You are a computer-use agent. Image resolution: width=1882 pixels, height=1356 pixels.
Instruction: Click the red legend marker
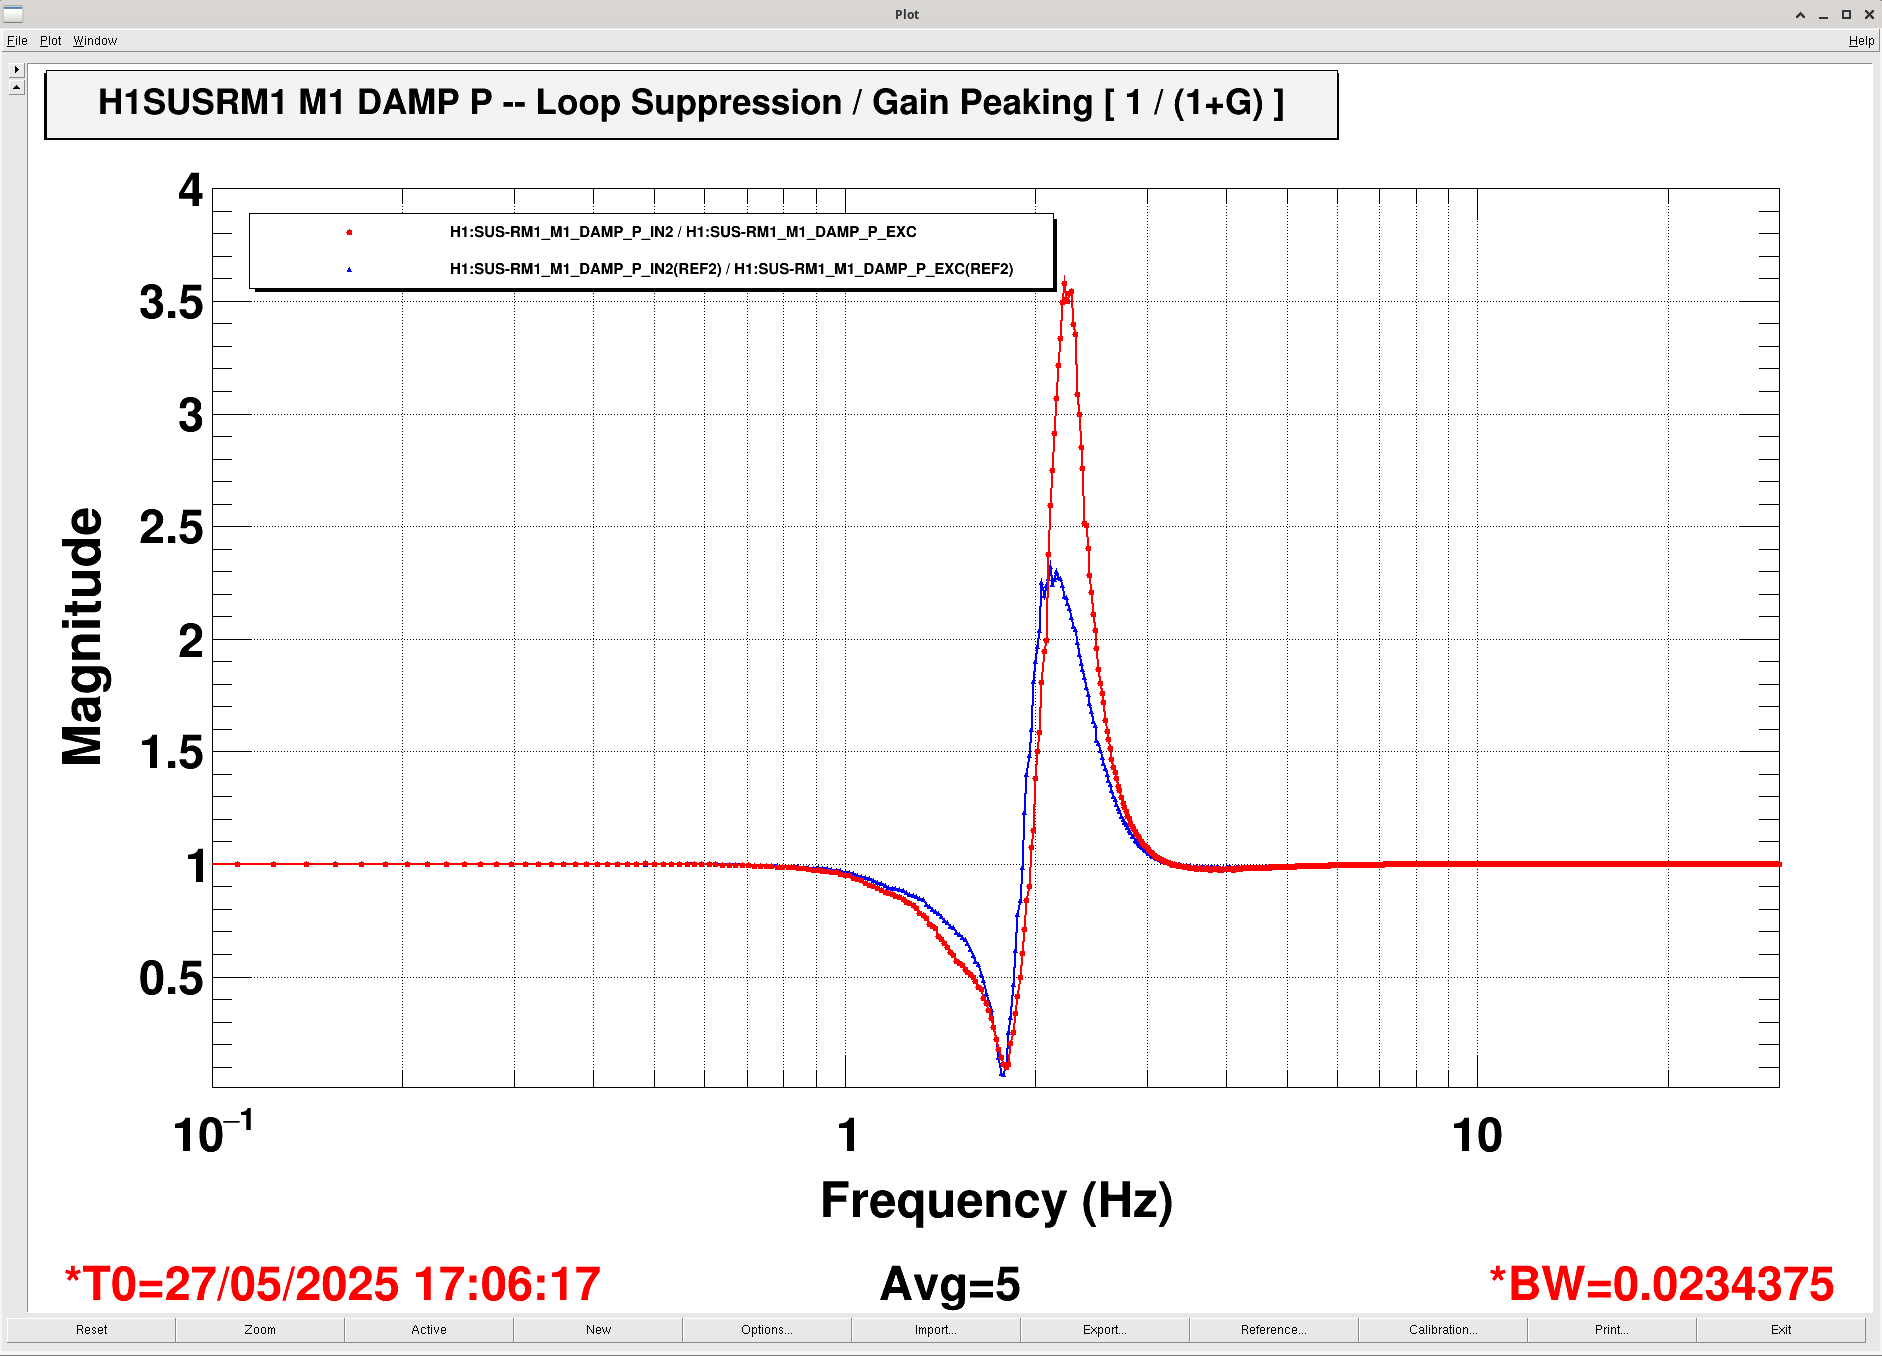pos(349,232)
